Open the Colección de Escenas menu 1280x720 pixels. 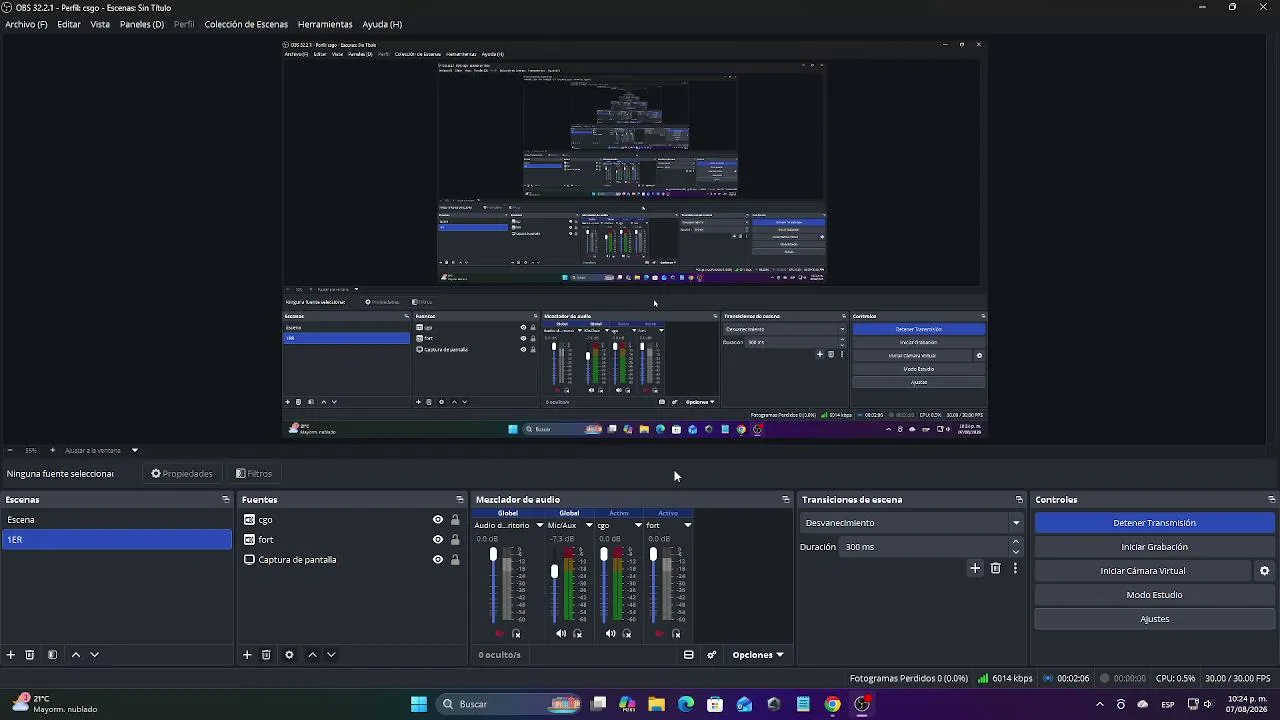pyautogui.click(x=246, y=24)
